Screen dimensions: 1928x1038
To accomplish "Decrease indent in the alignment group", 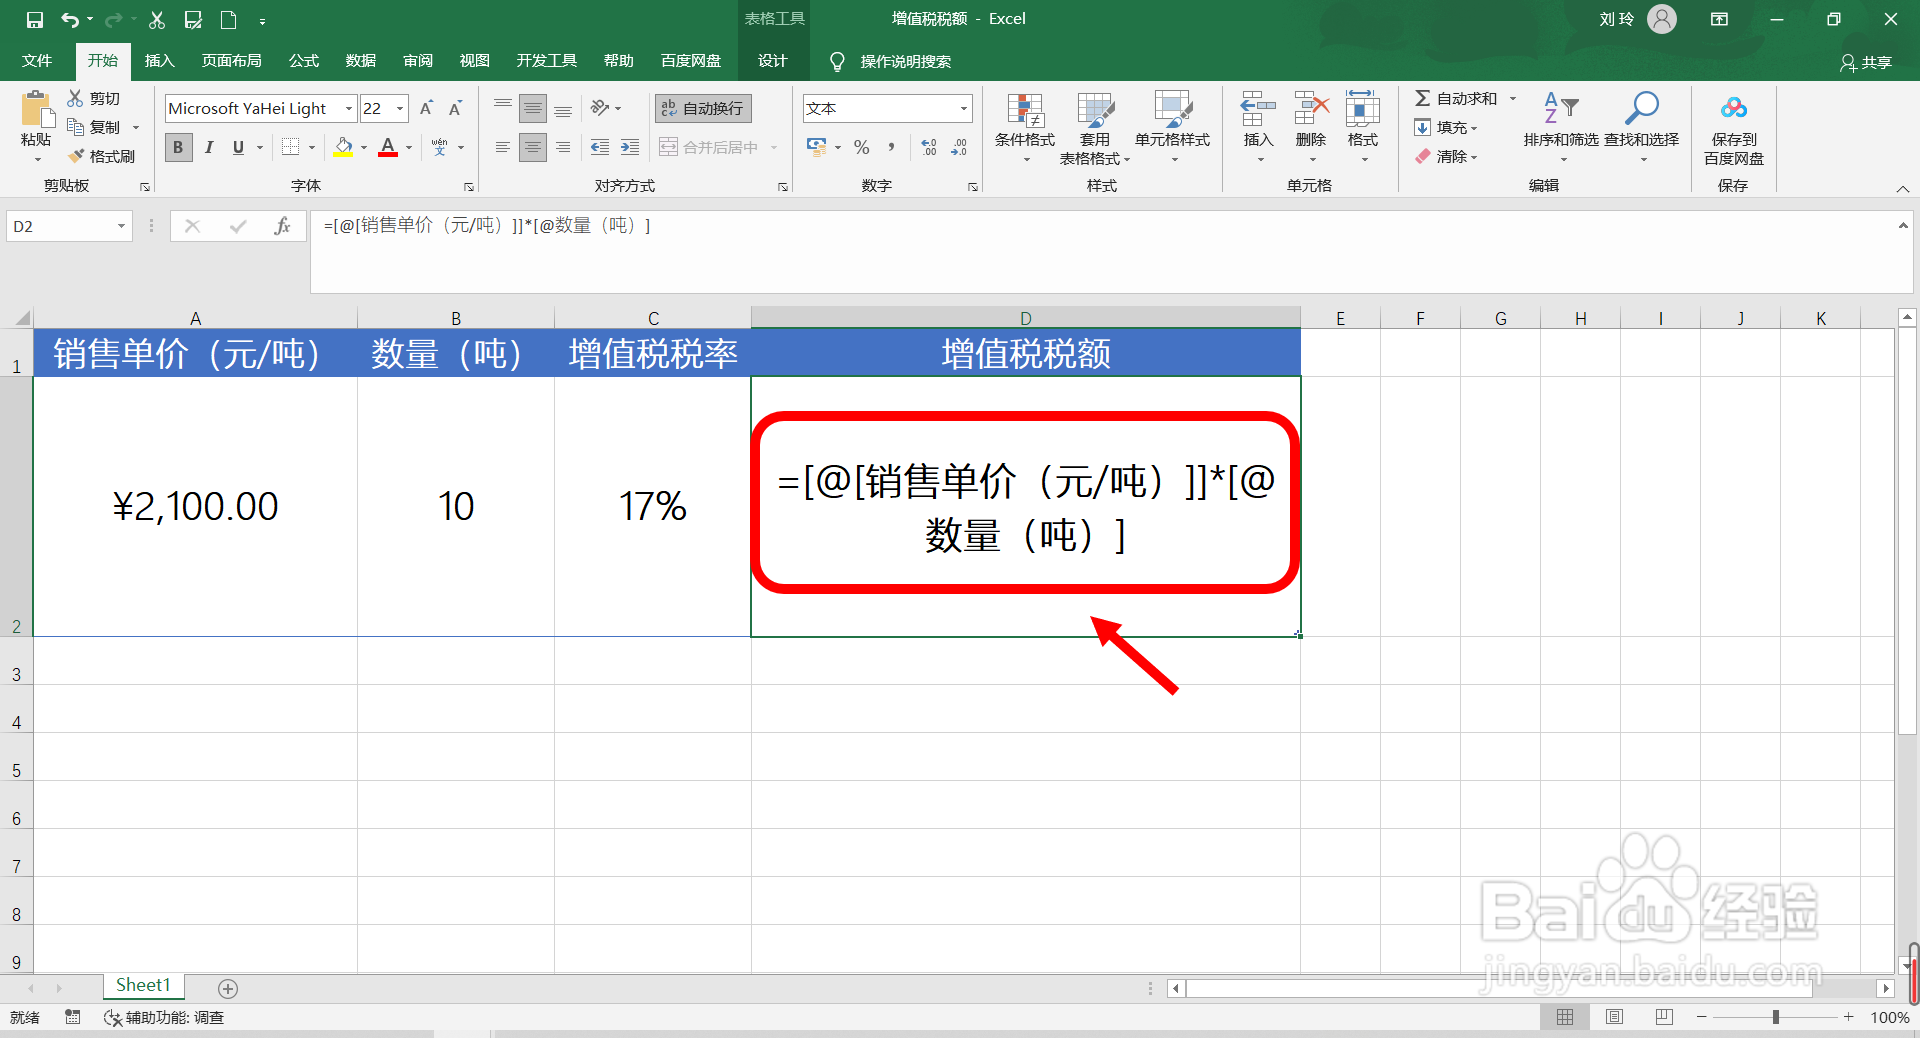I will coord(600,147).
